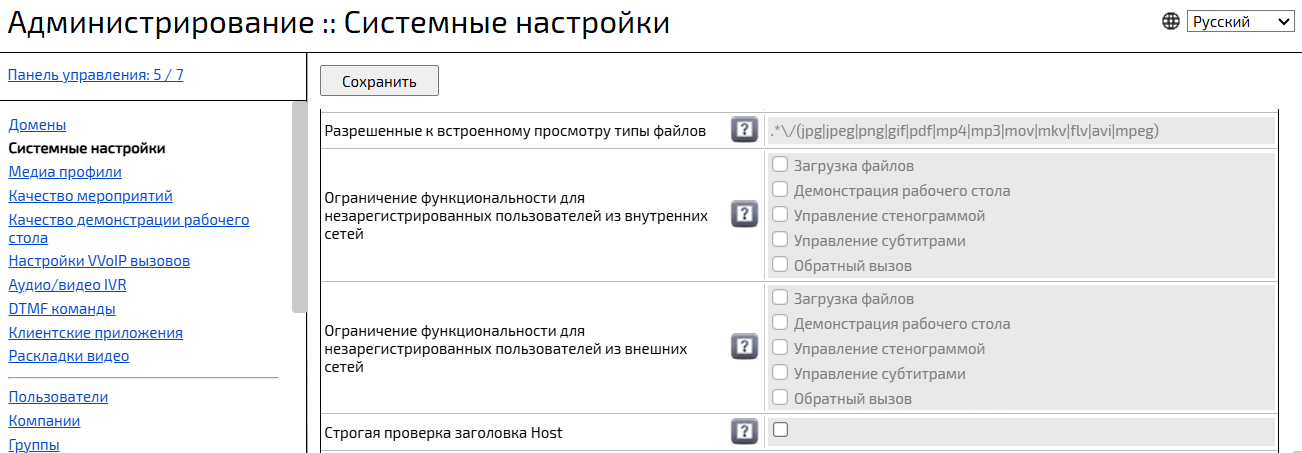Open the Русский language dropdown

pyautogui.click(x=1239, y=21)
